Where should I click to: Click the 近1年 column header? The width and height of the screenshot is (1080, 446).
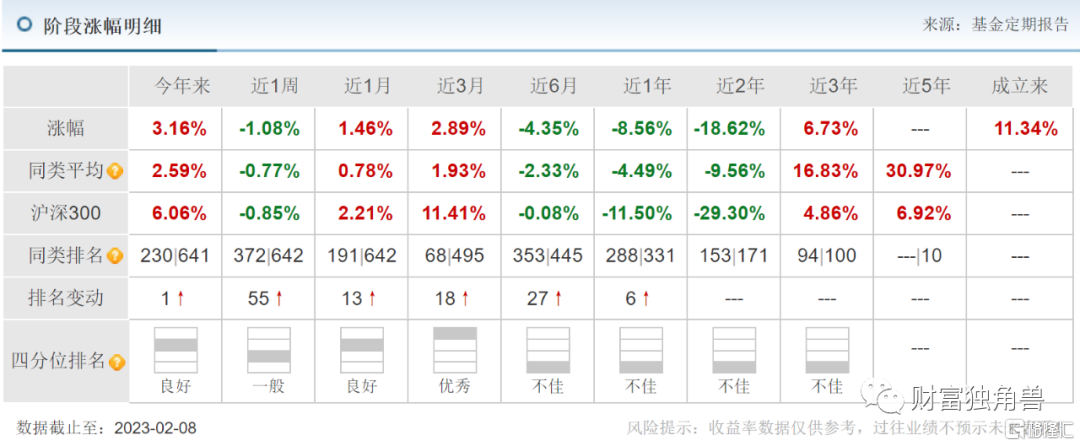[647, 86]
